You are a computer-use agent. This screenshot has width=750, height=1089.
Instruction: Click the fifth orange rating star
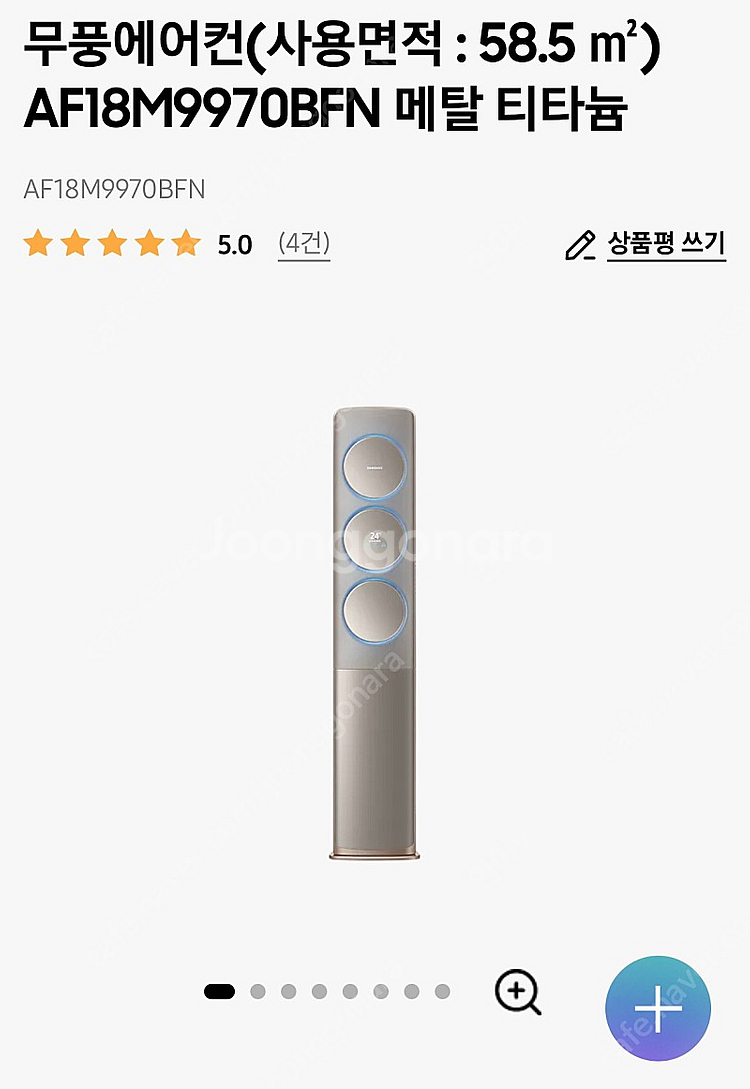185,244
